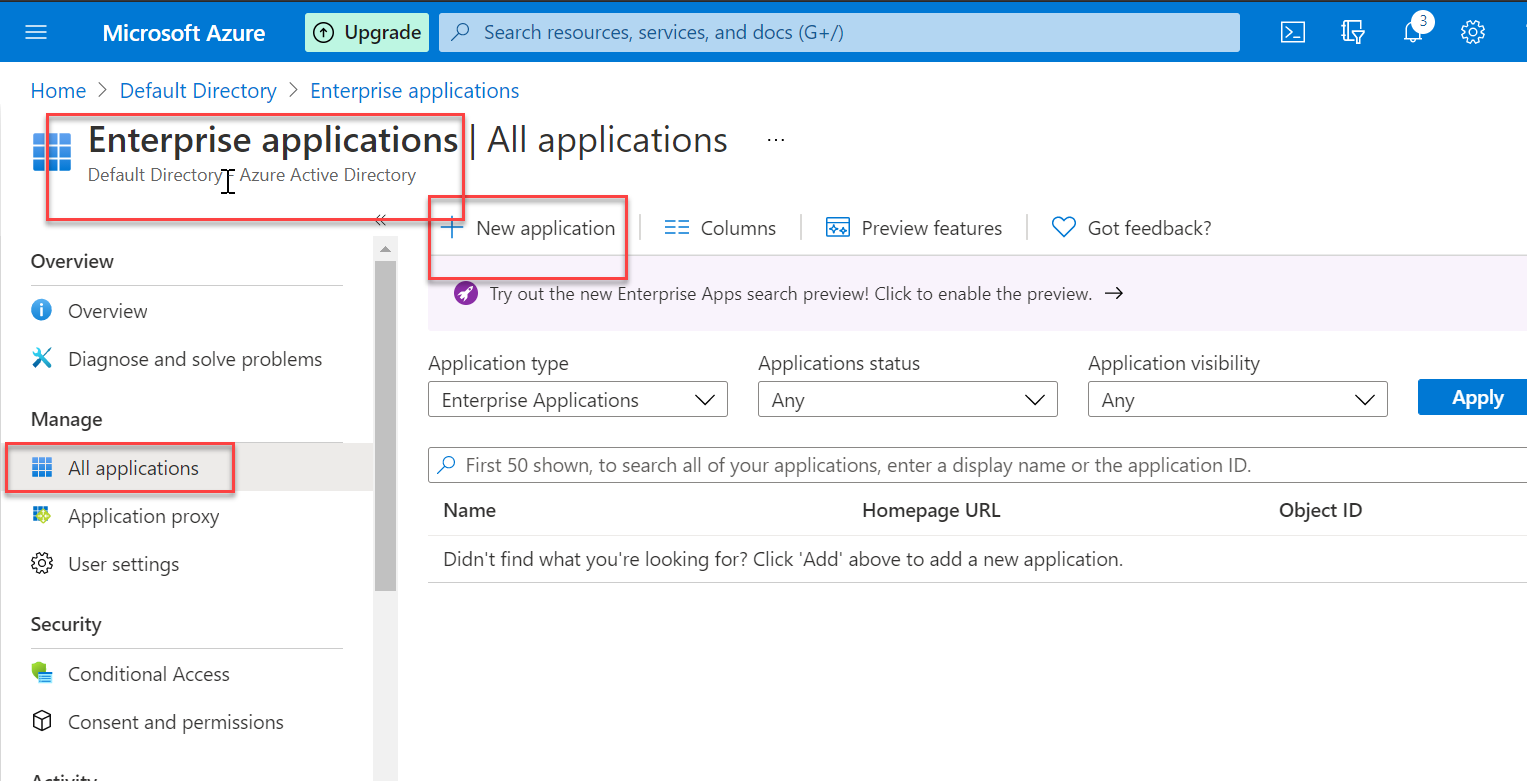Viewport: 1527px width, 781px height.
Task: Open Application proxy from the sidebar
Action: click(143, 516)
